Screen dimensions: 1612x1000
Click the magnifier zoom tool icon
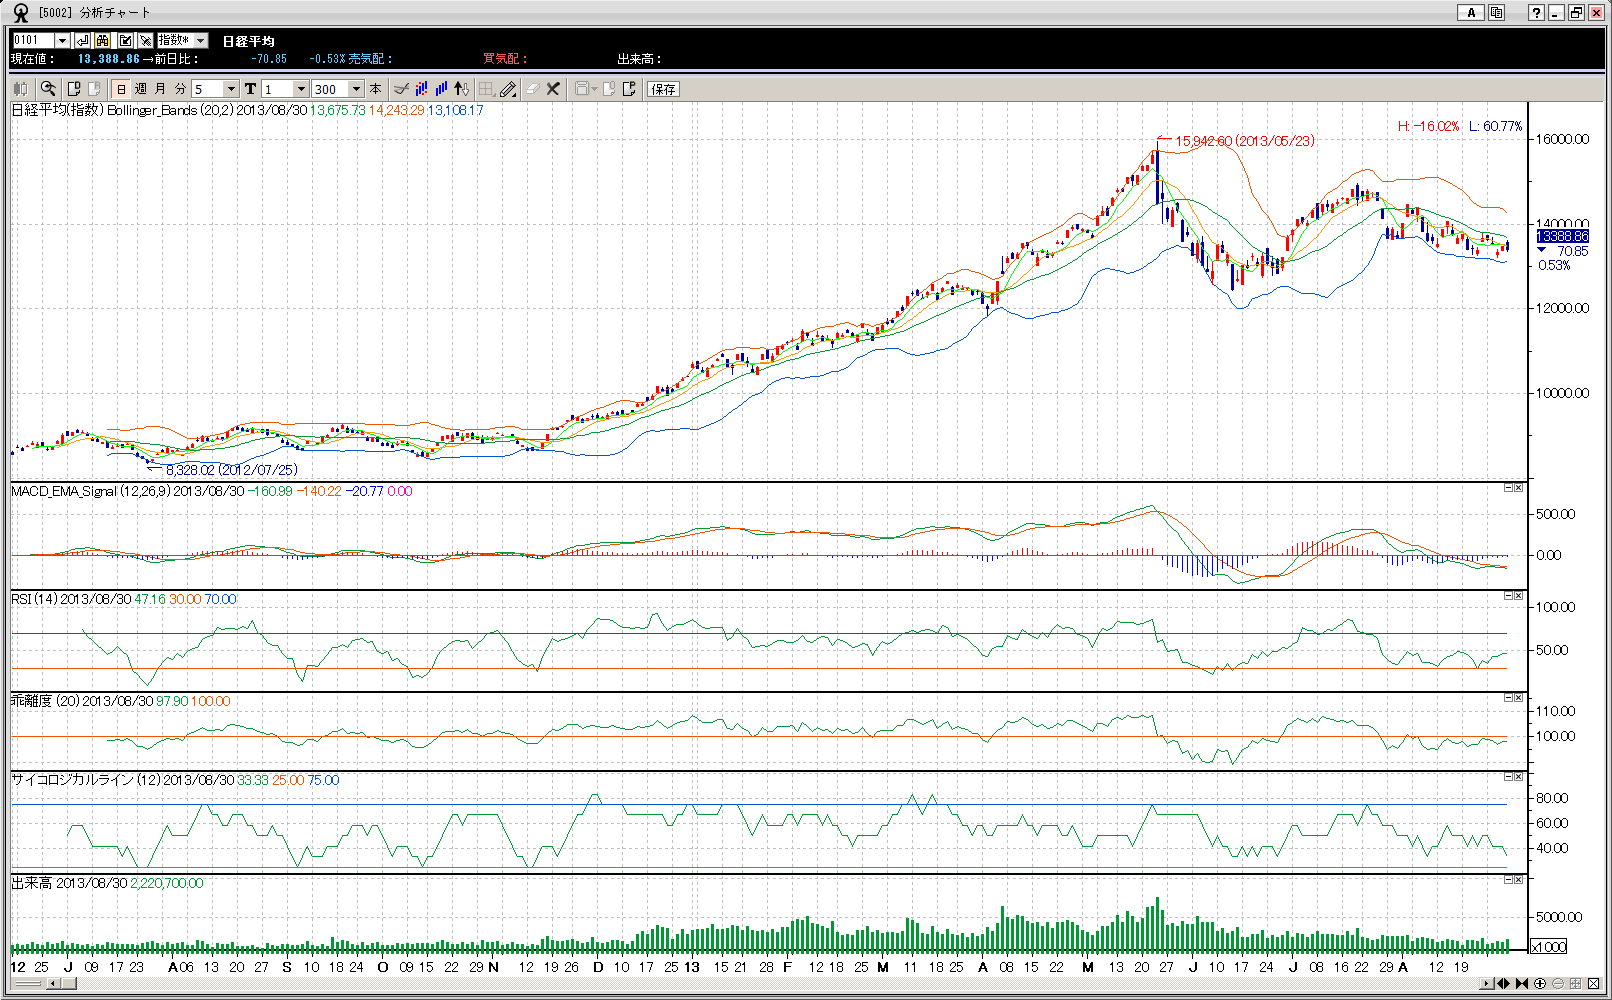48,89
